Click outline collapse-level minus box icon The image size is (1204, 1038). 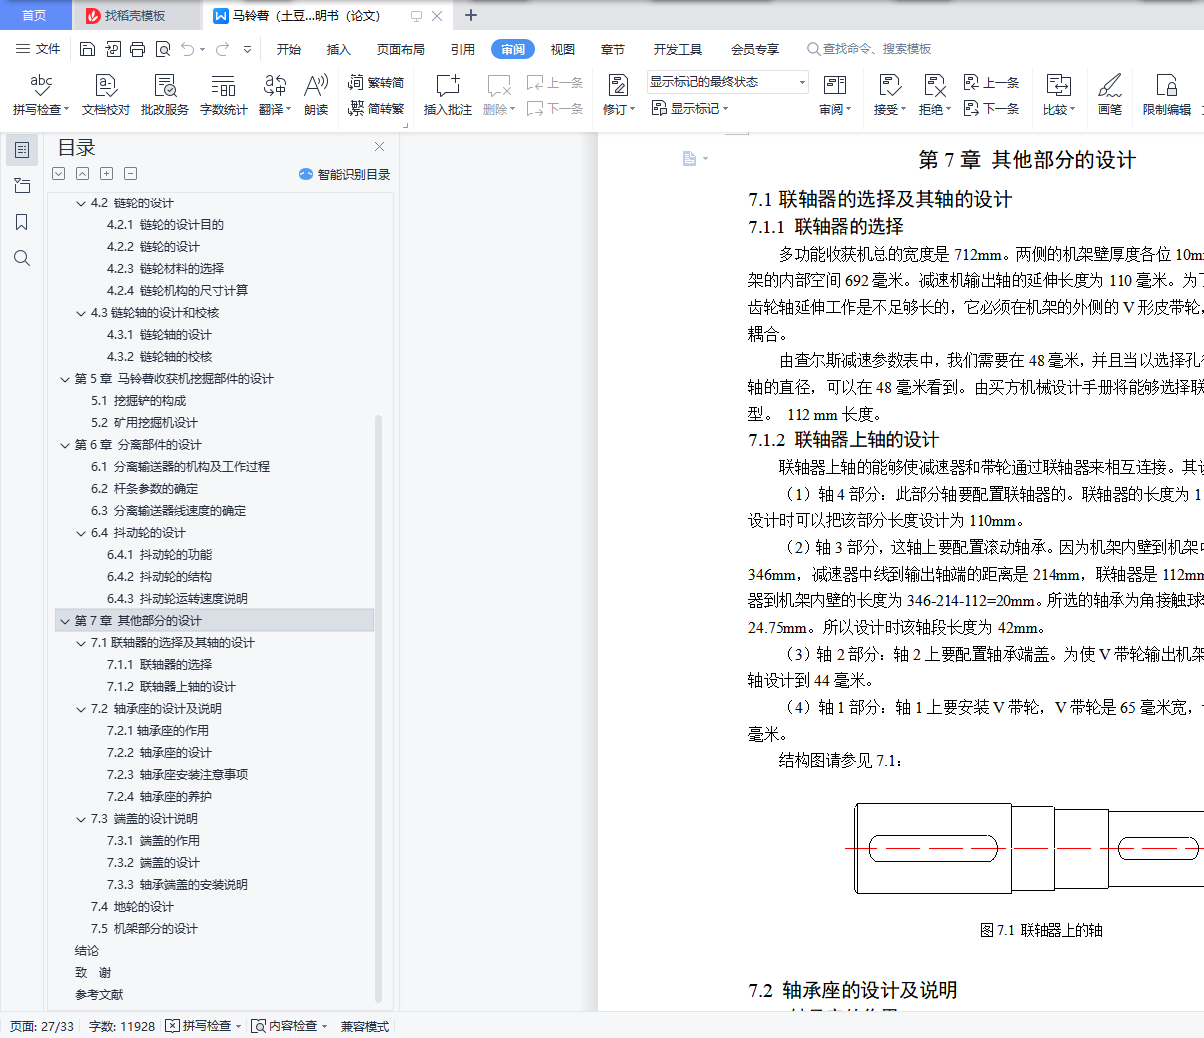tap(131, 174)
